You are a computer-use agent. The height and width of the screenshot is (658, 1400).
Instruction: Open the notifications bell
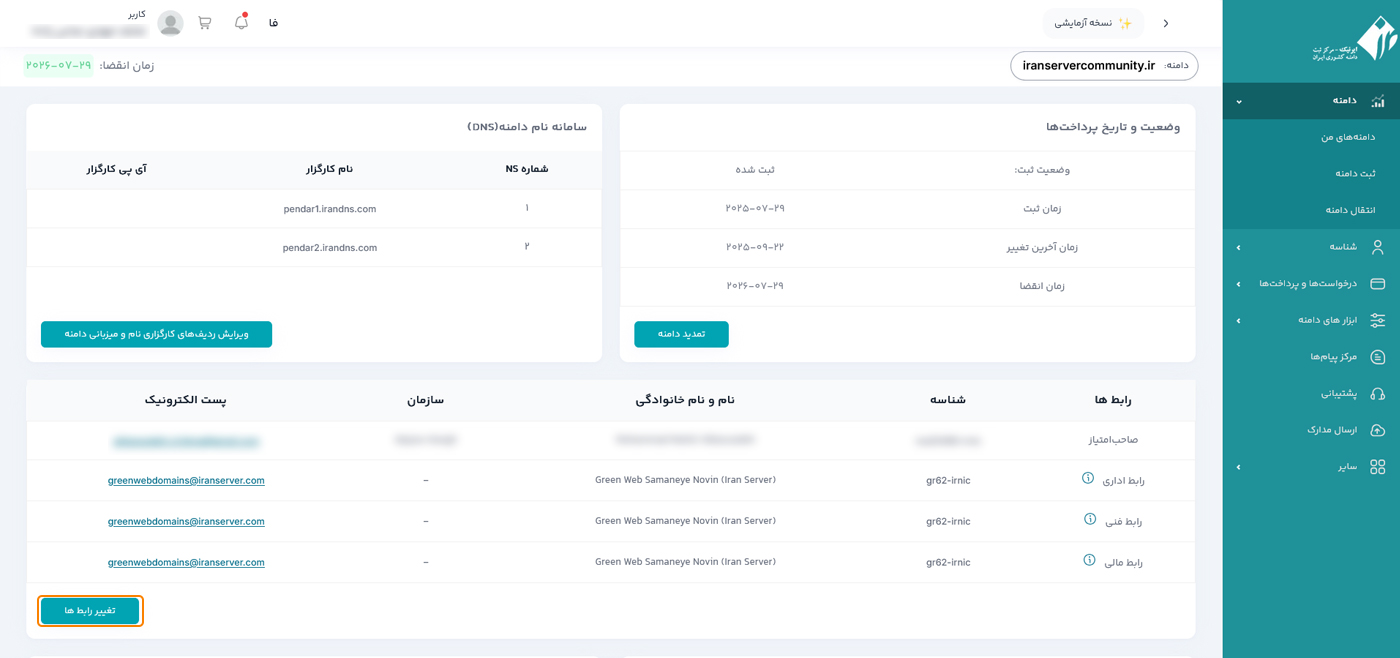tap(241, 22)
